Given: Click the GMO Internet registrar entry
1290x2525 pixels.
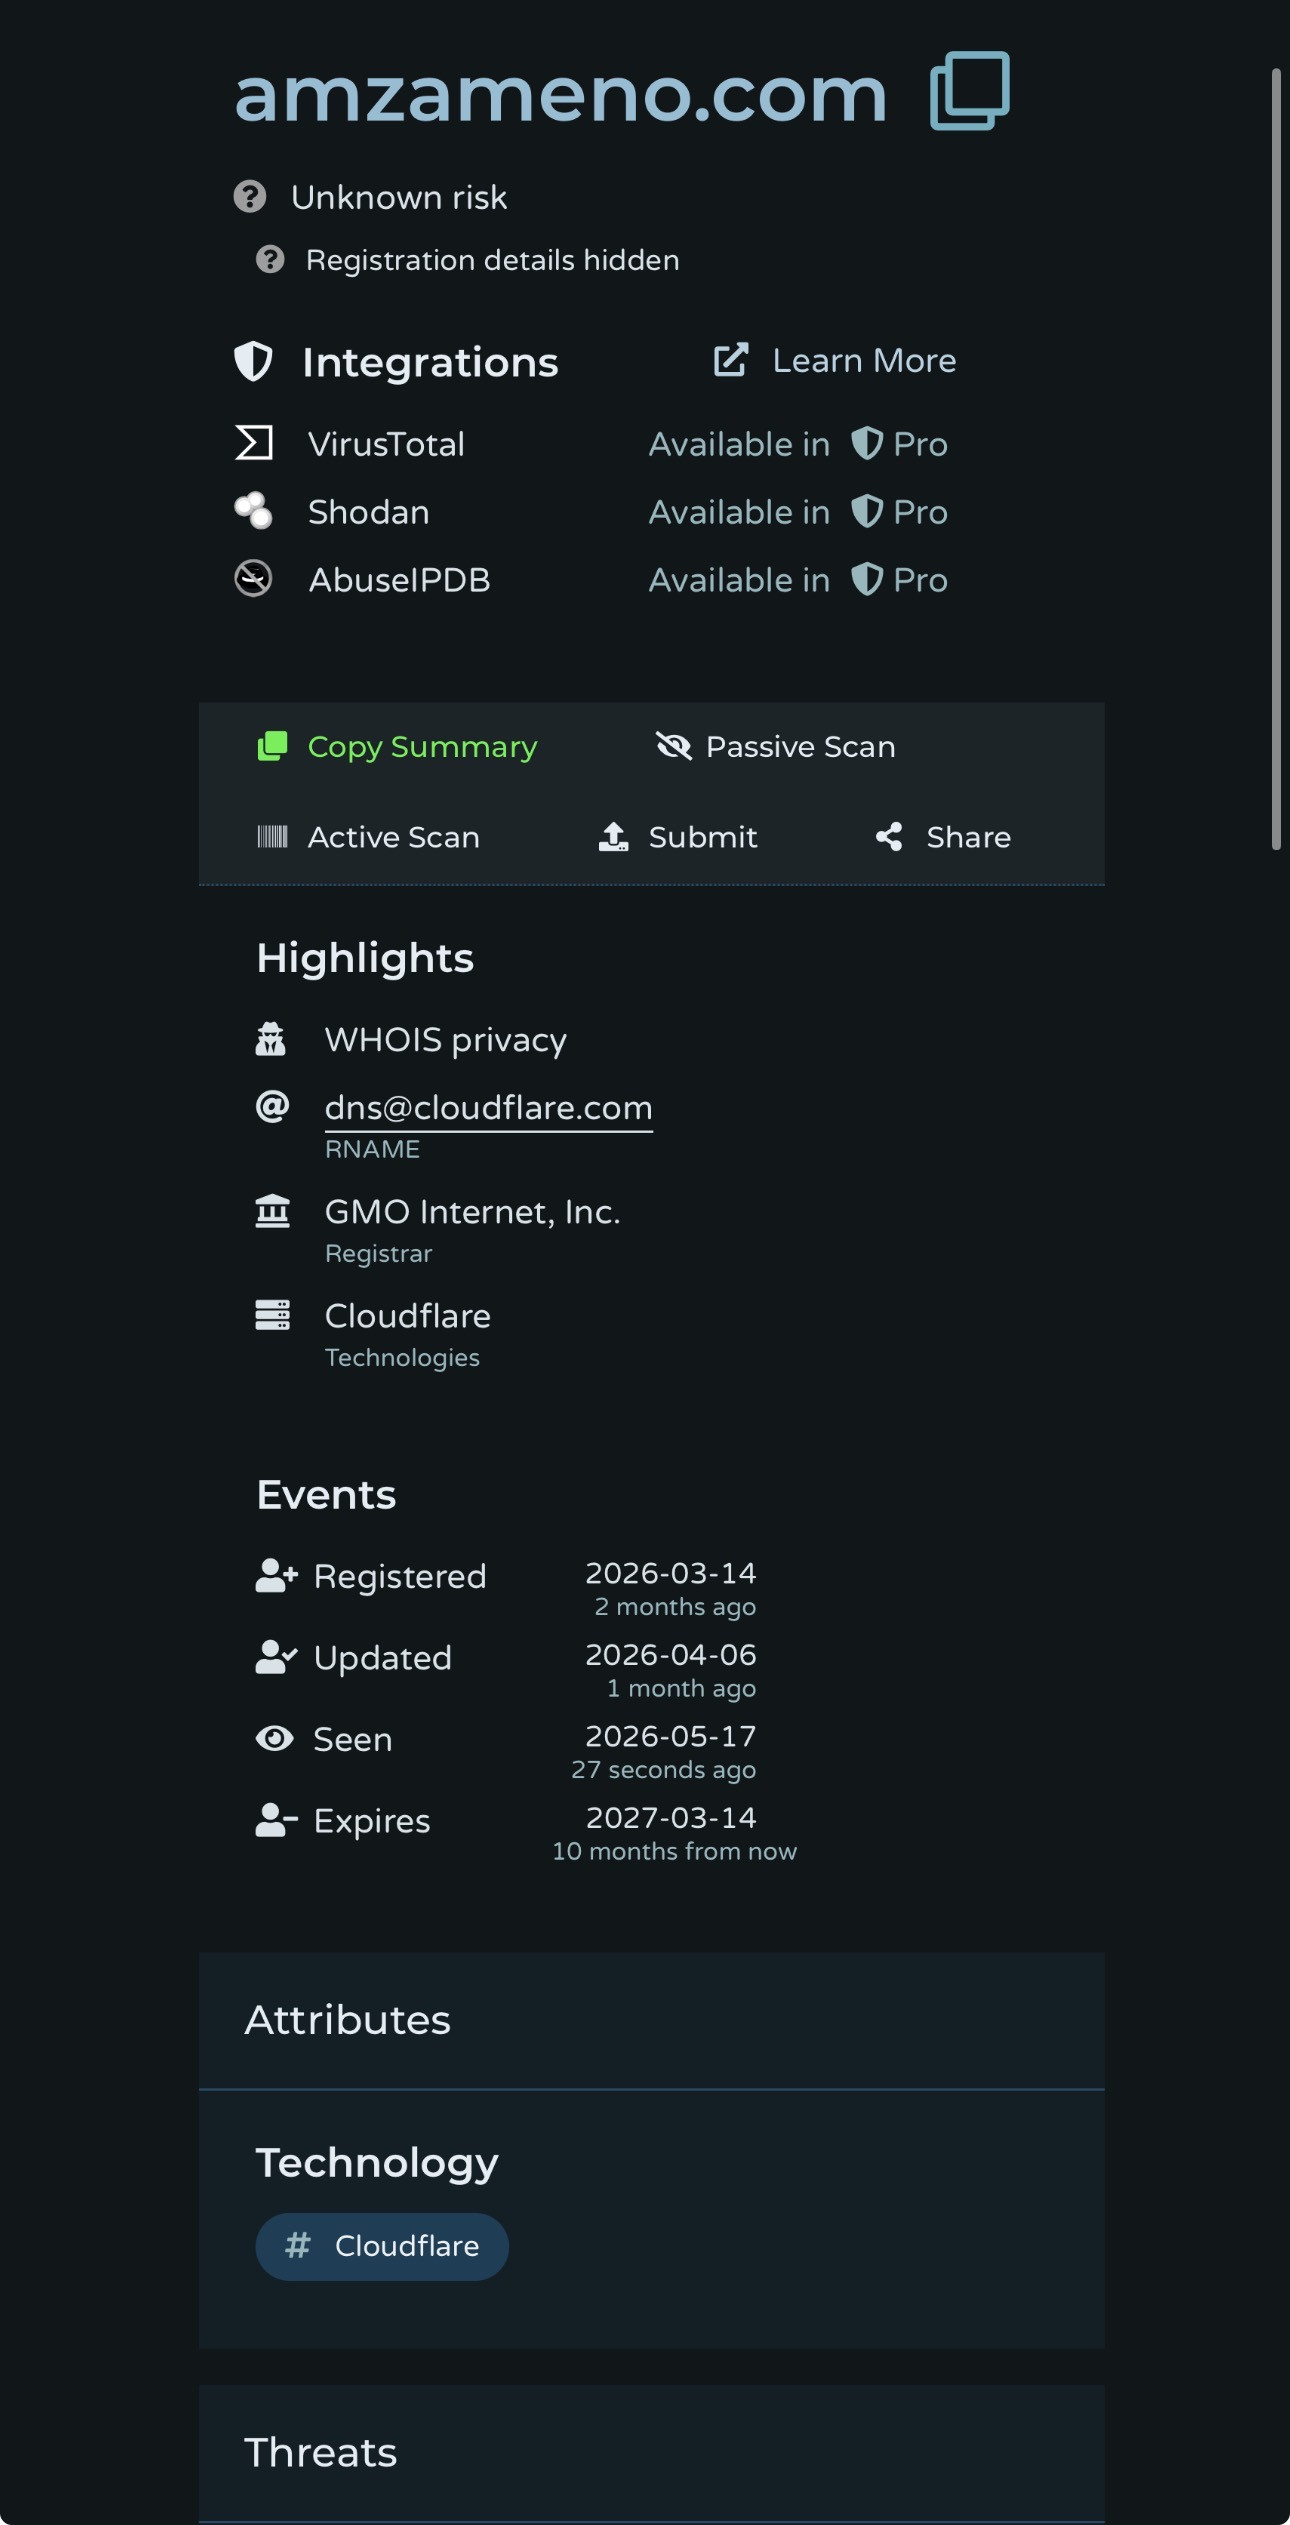Looking at the screenshot, I should 472,1212.
